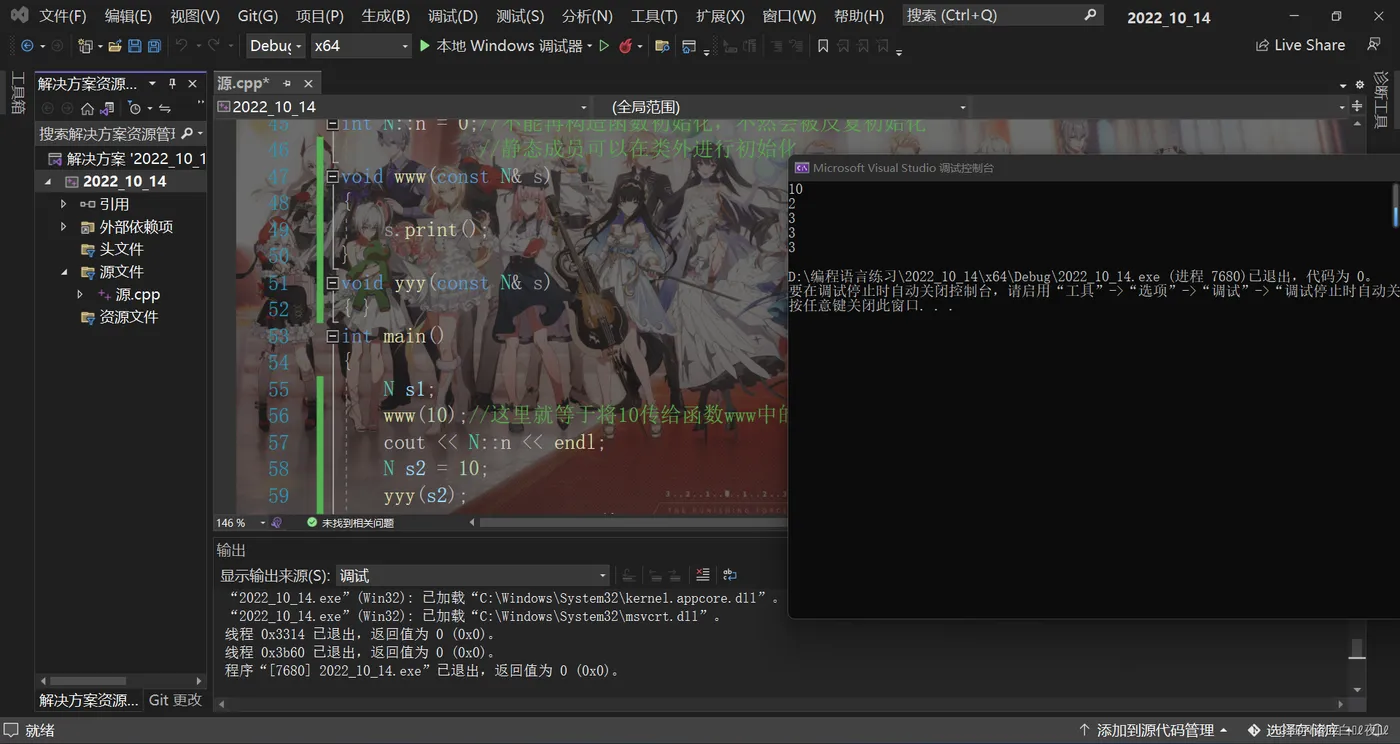Open the 146 % zoom dropdown
This screenshot has width=1400, height=744.
tap(242, 523)
